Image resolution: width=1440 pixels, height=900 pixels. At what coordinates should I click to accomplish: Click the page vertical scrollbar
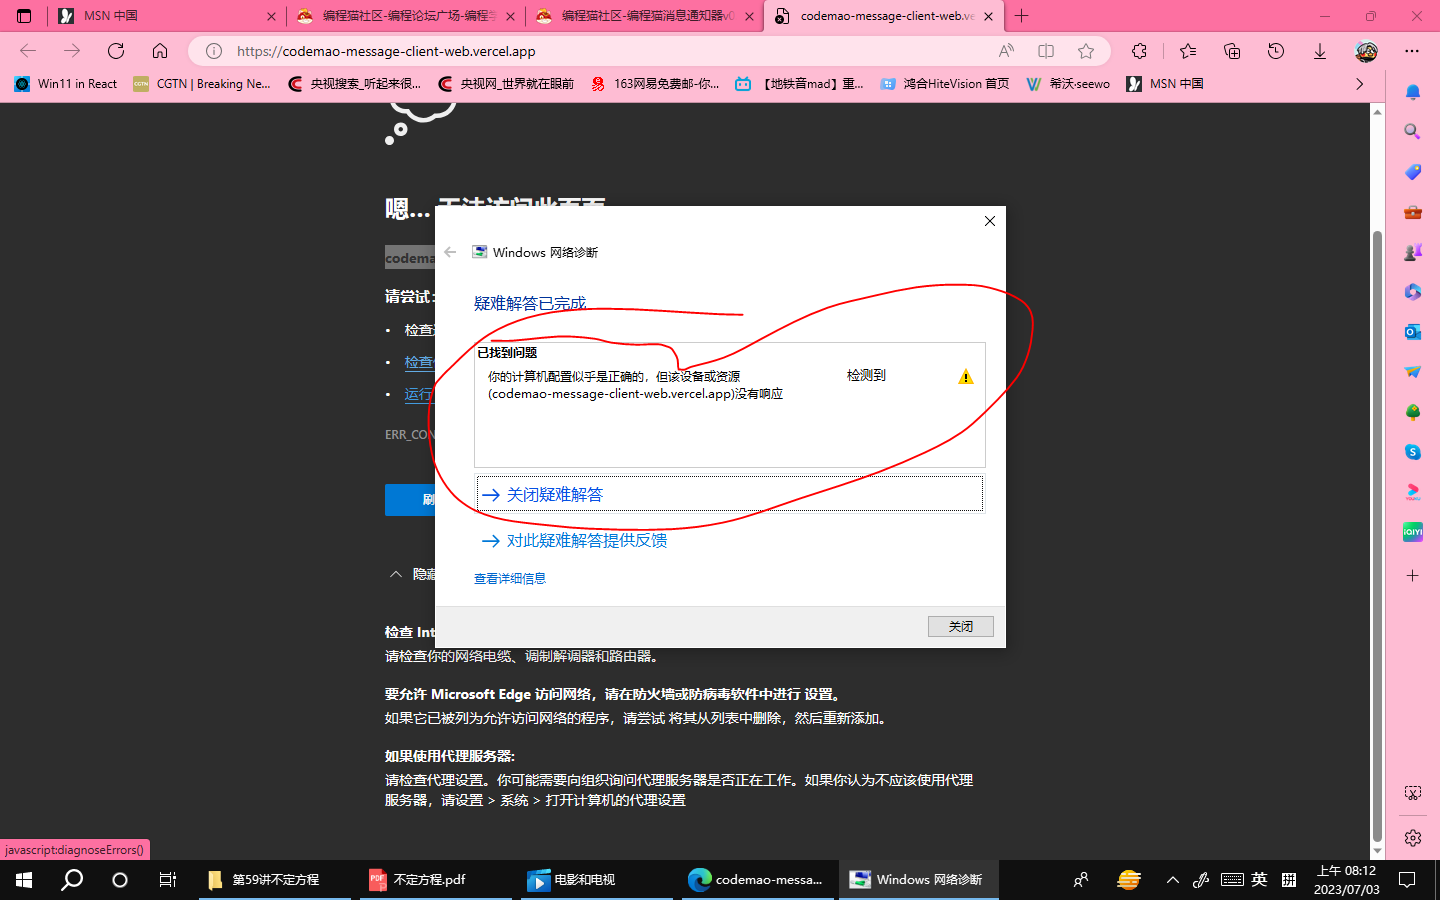pos(1377,535)
